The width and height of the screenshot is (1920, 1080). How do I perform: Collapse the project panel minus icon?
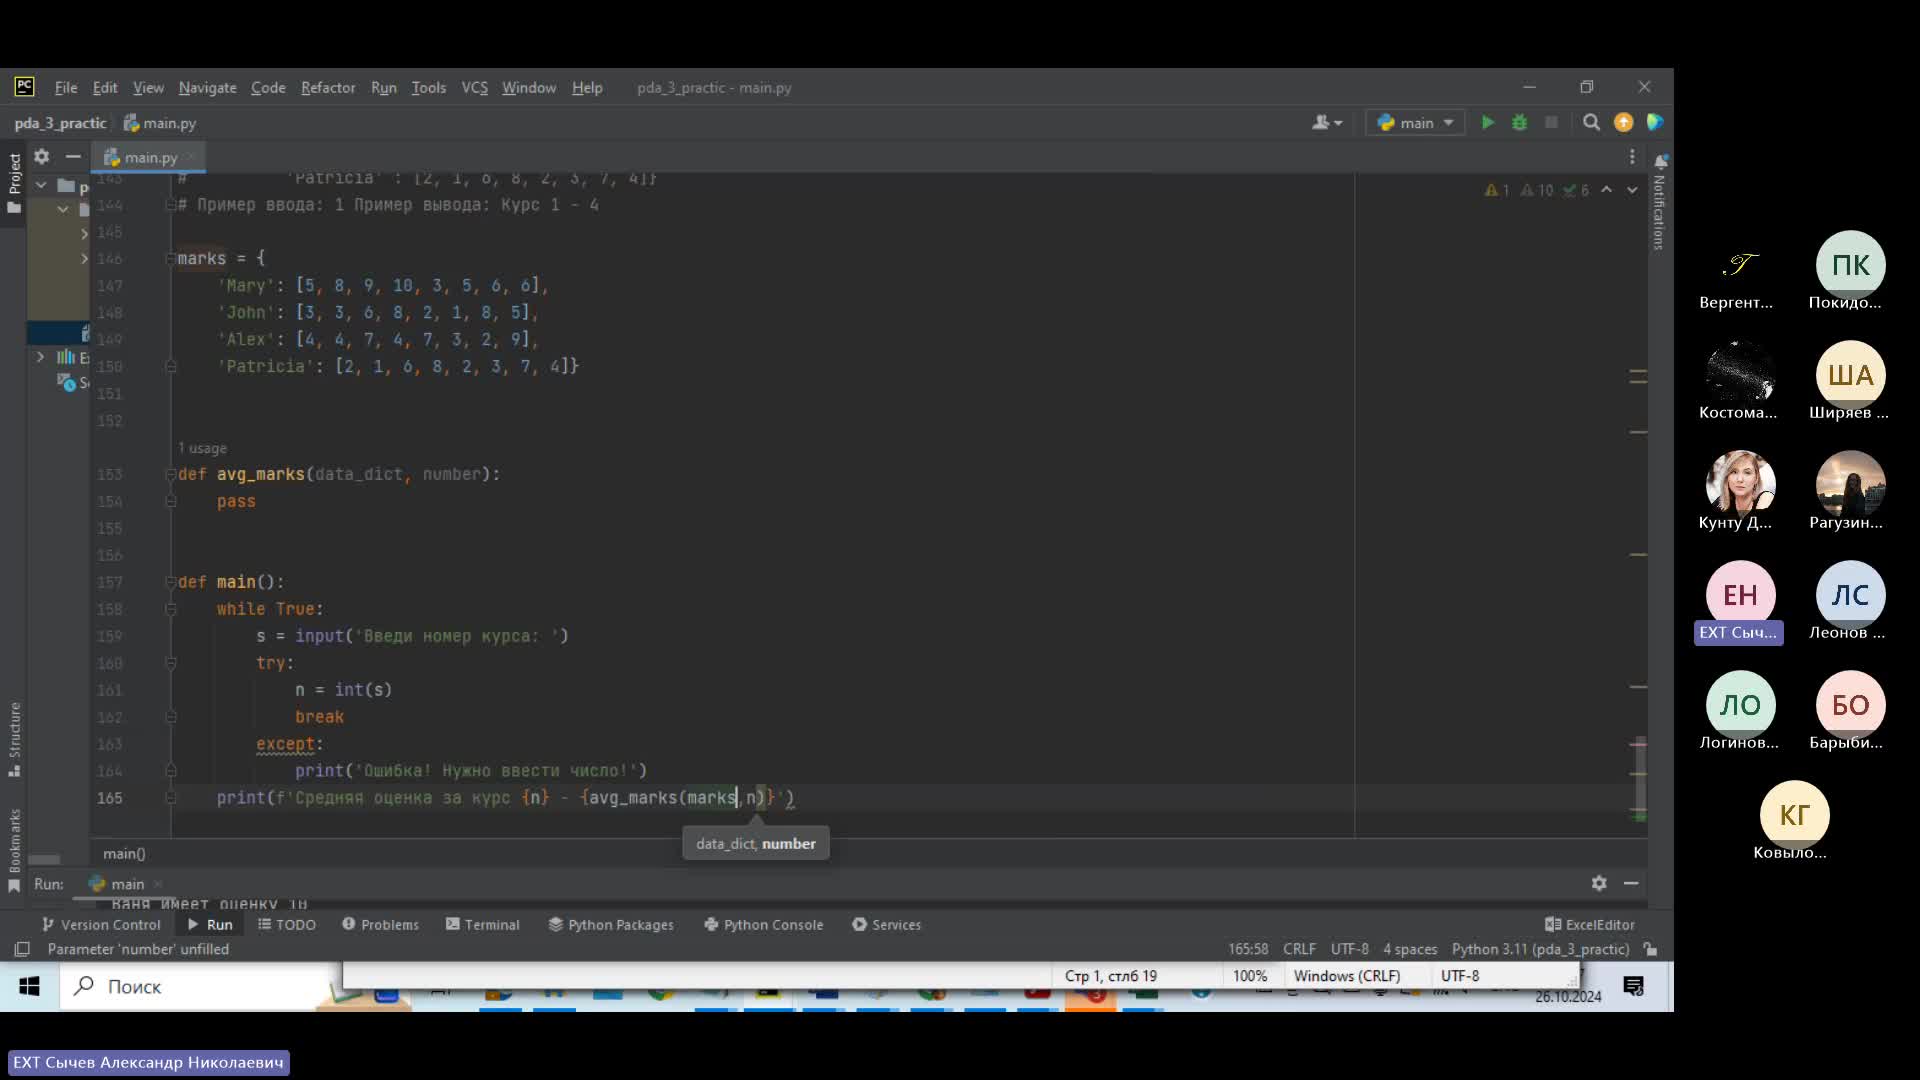[x=73, y=156]
